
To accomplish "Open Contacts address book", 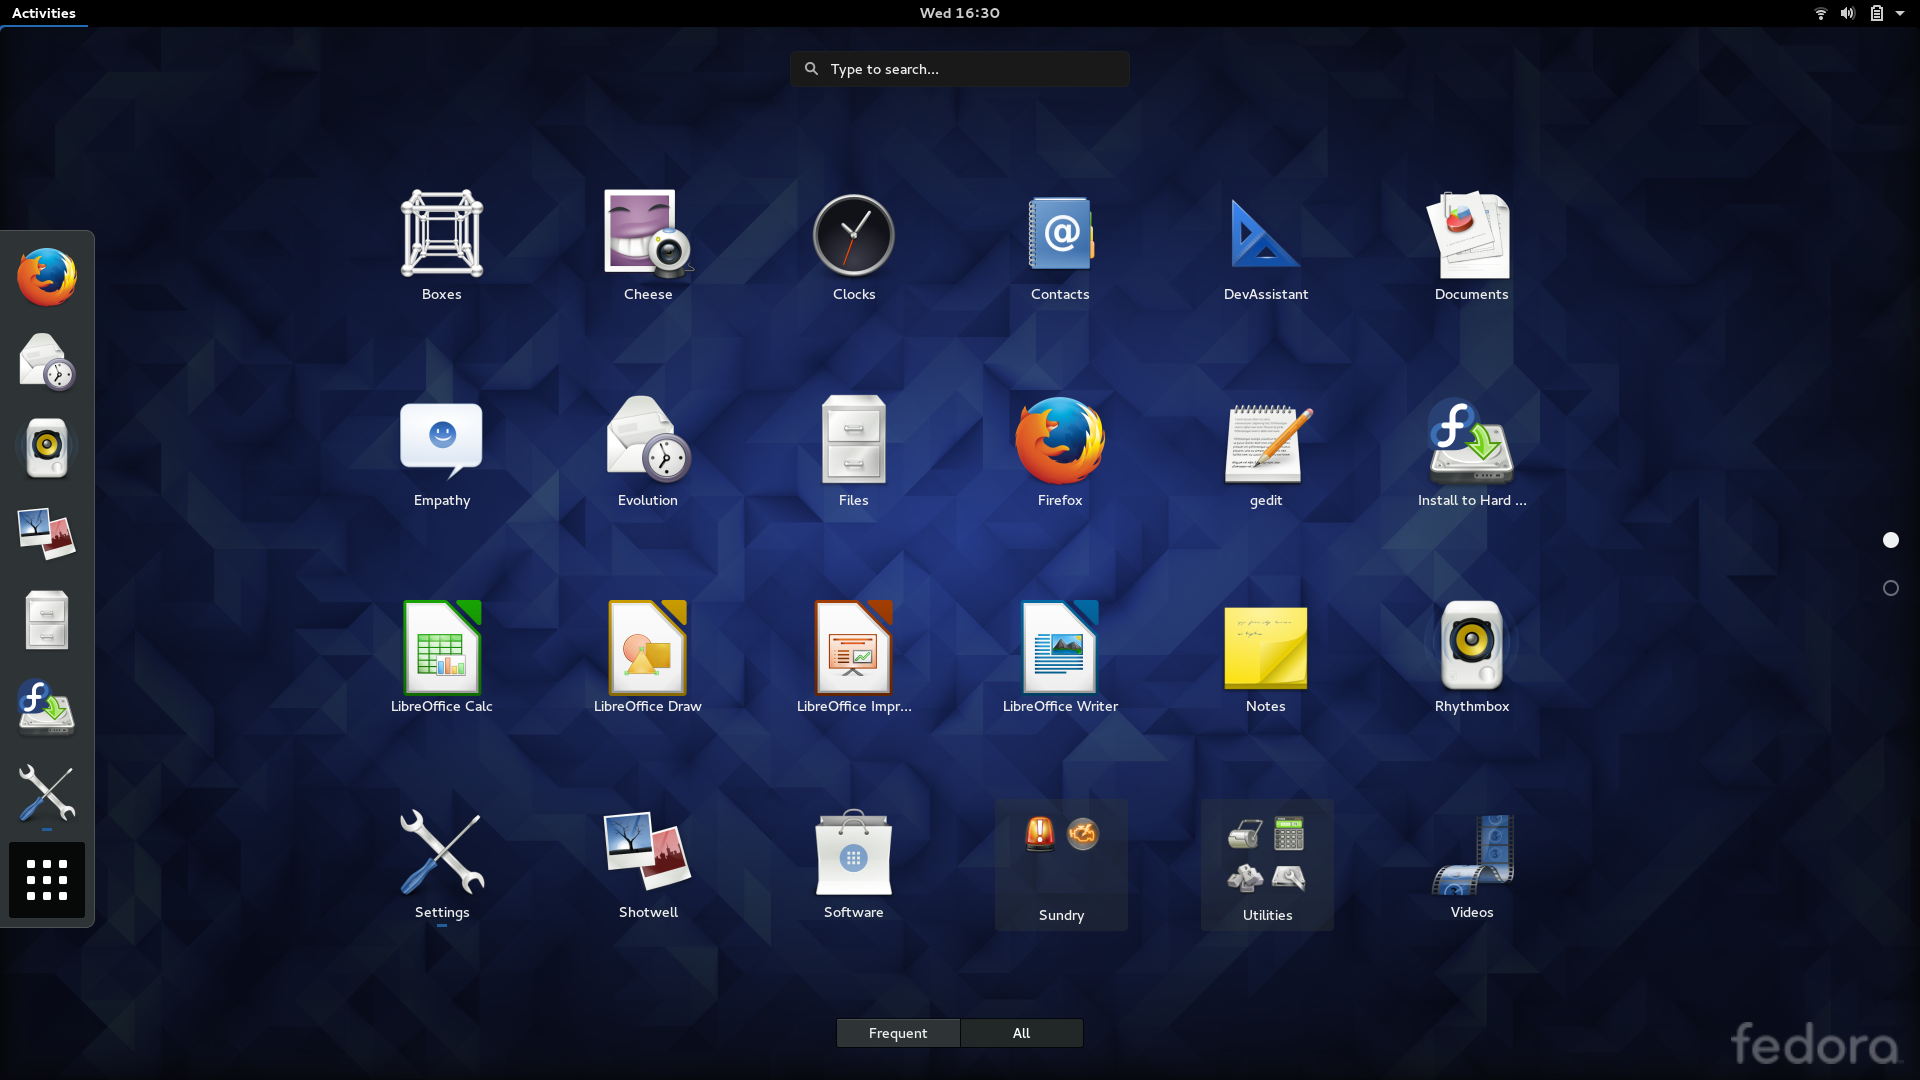I will point(1059,246).
